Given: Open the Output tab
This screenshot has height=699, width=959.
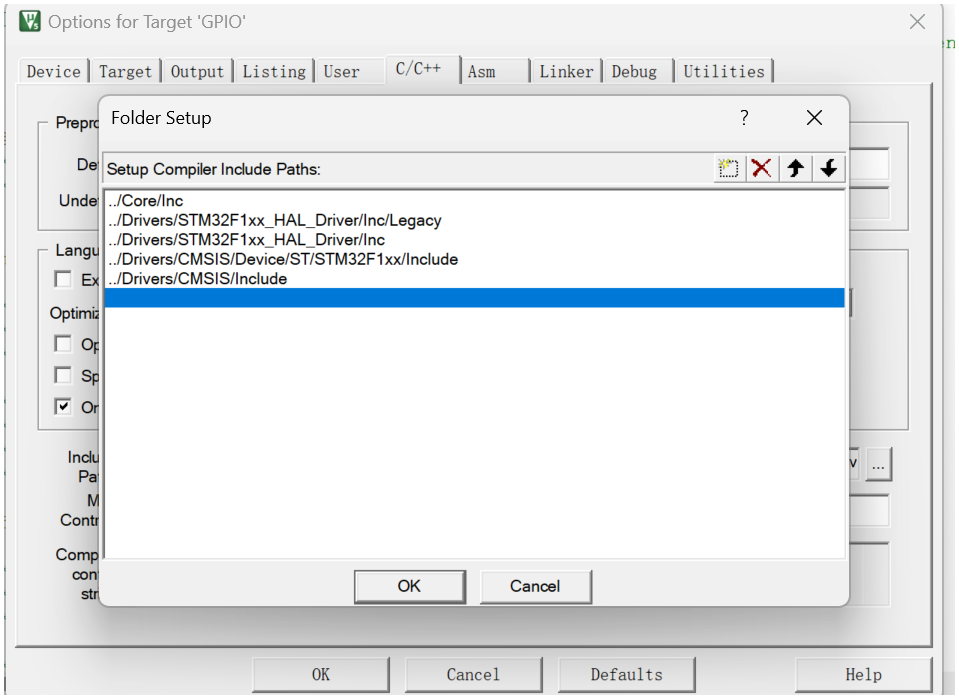Looking at the screenshot, I should tap(197, 72).
